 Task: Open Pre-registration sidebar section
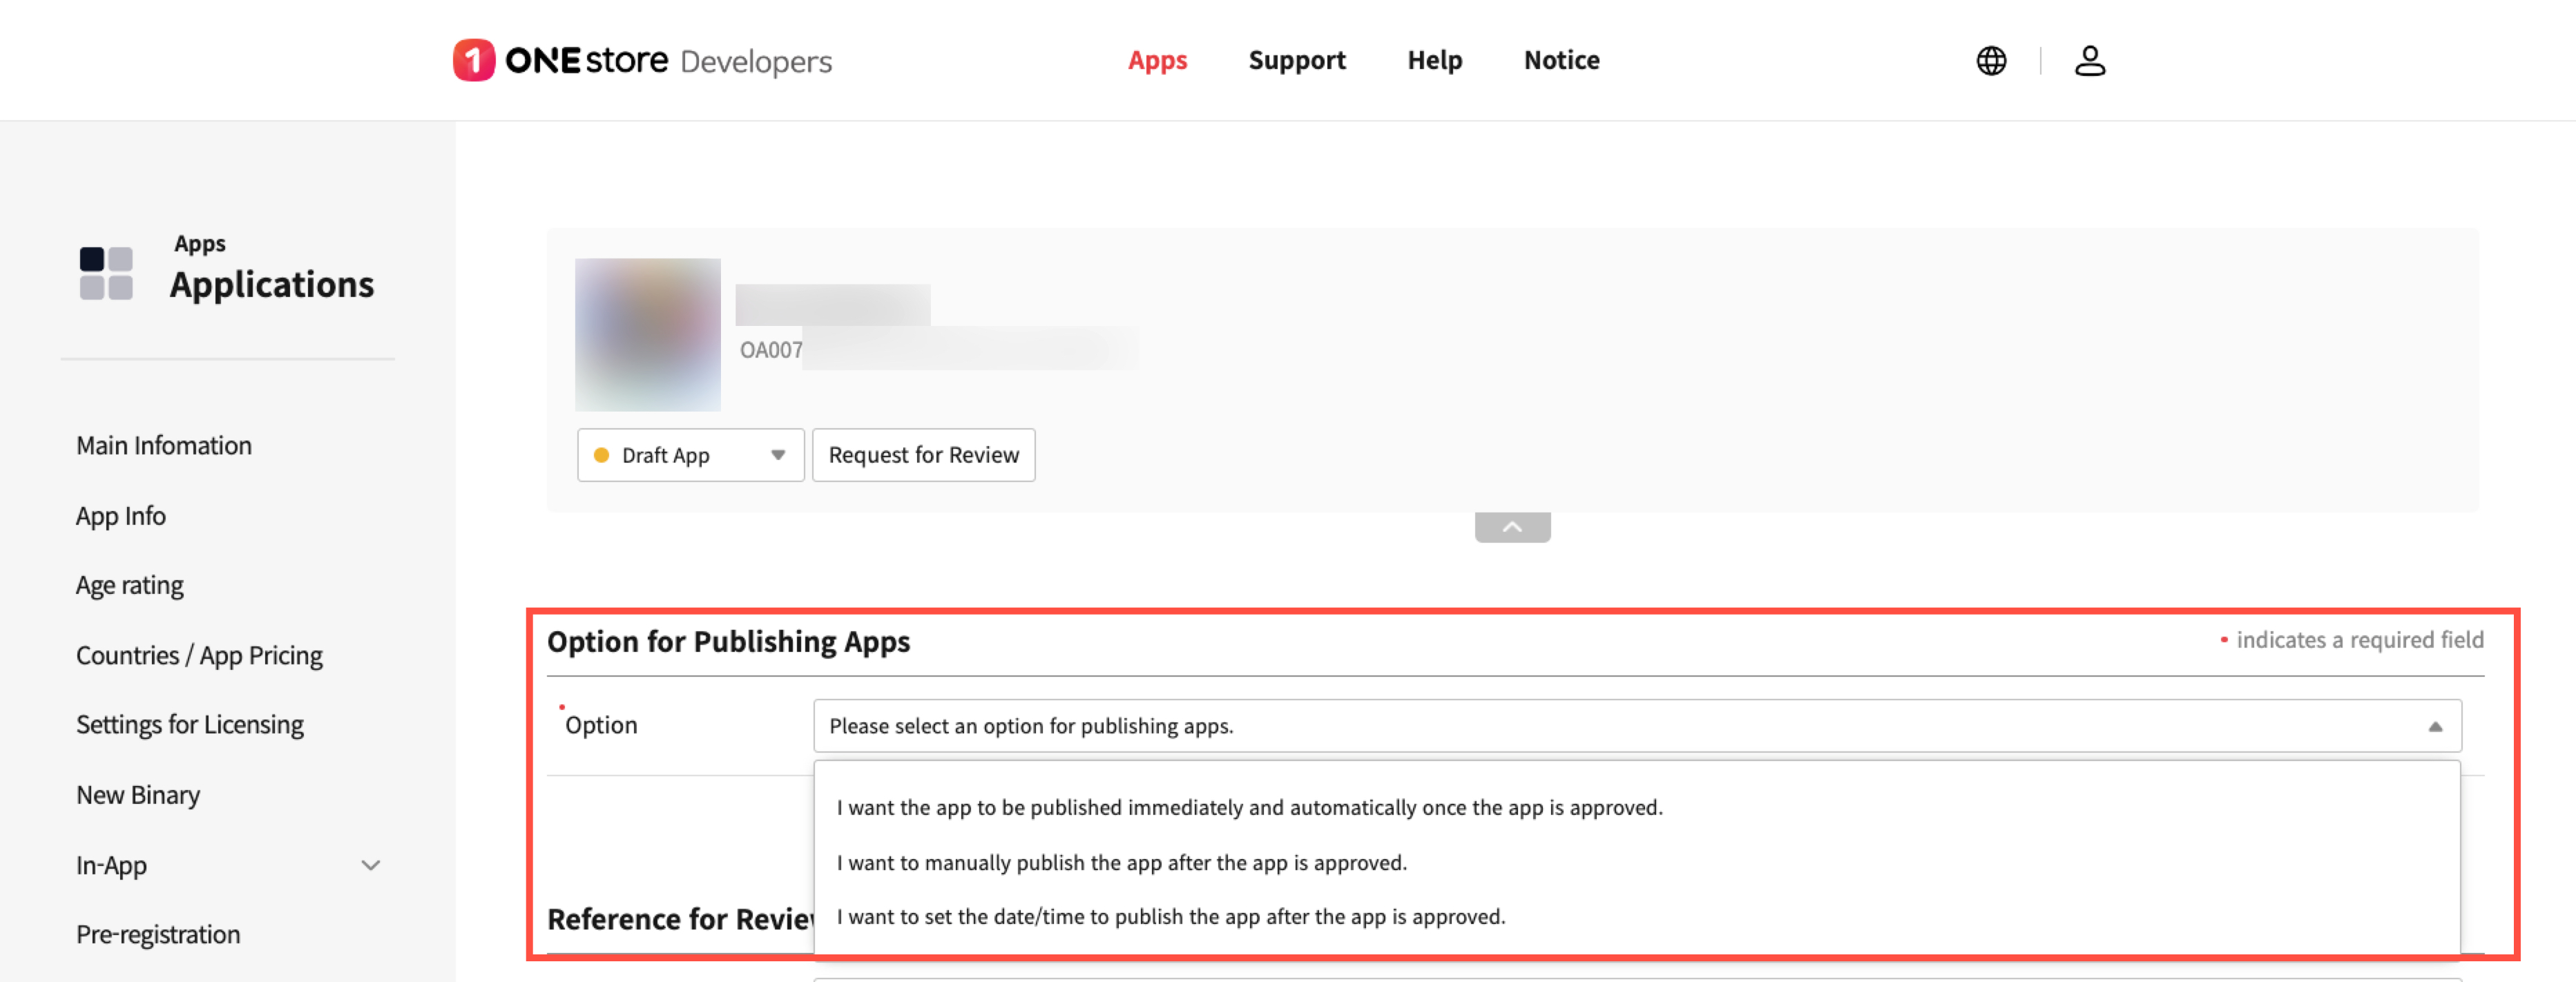click(x=158, y=934)
